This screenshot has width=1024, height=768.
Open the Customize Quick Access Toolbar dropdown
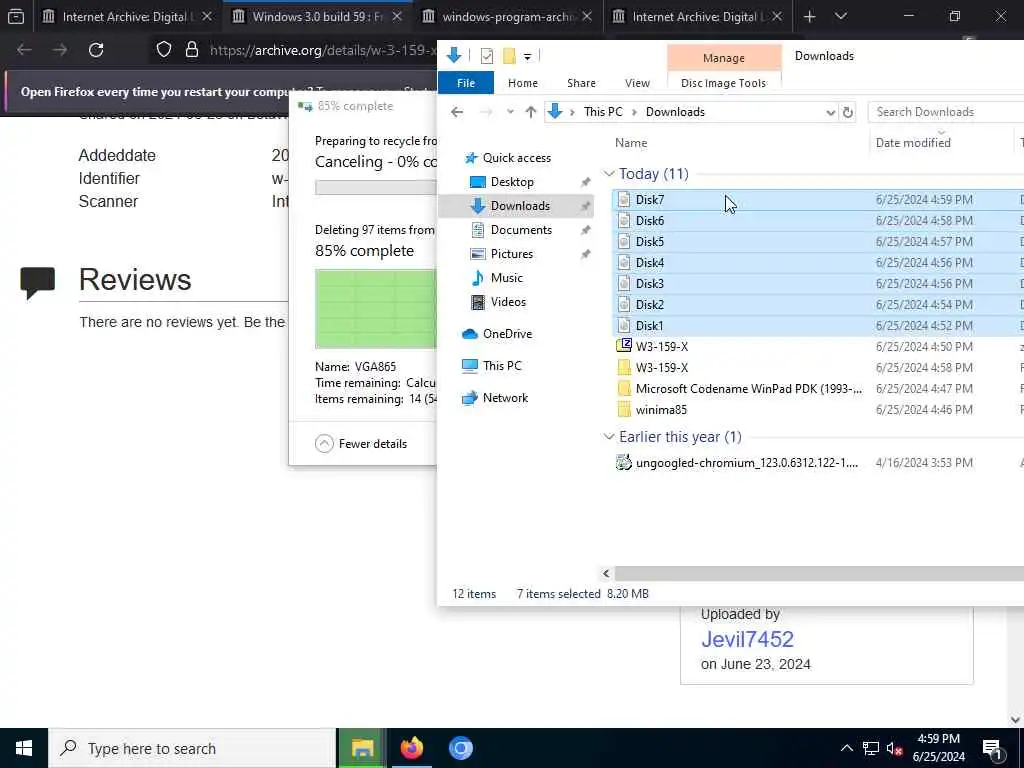pyautogui.click(x=527, y=57)
